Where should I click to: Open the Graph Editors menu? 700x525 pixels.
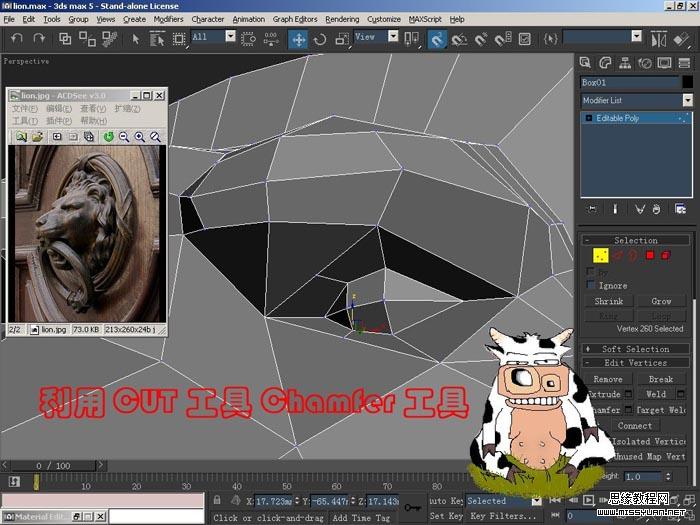click(295, 19)
